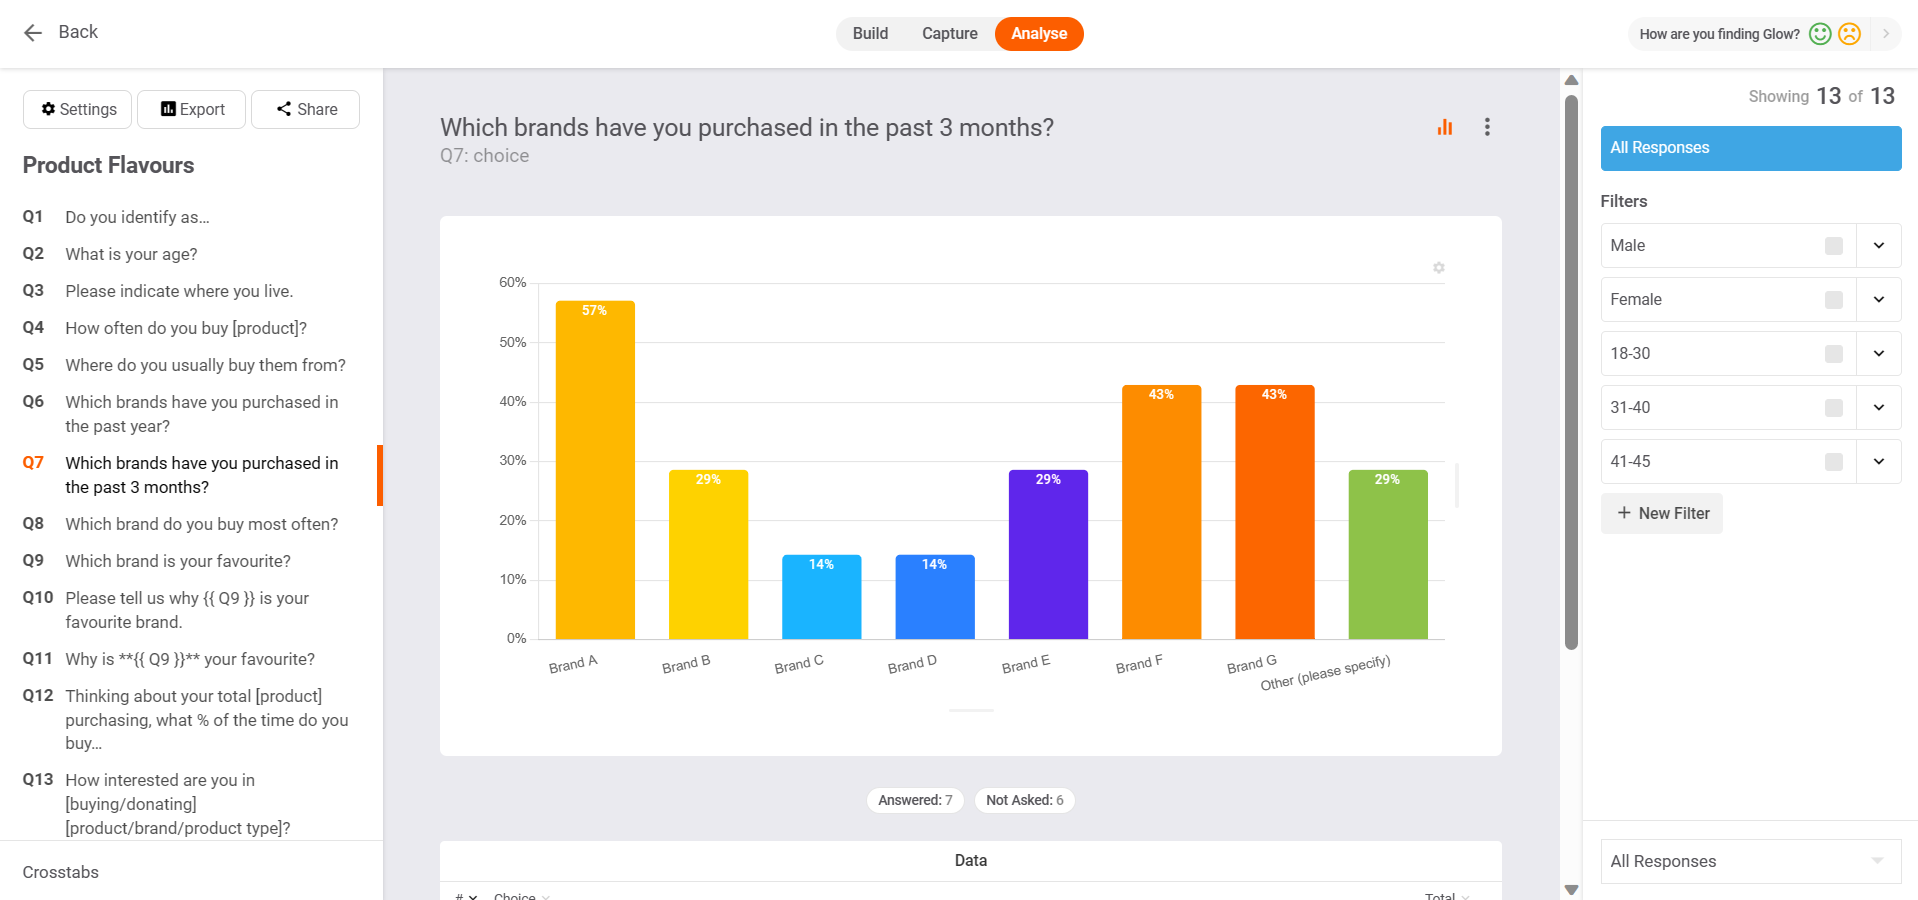
Task: Switch to the Build tab
Action: [870, 34]
